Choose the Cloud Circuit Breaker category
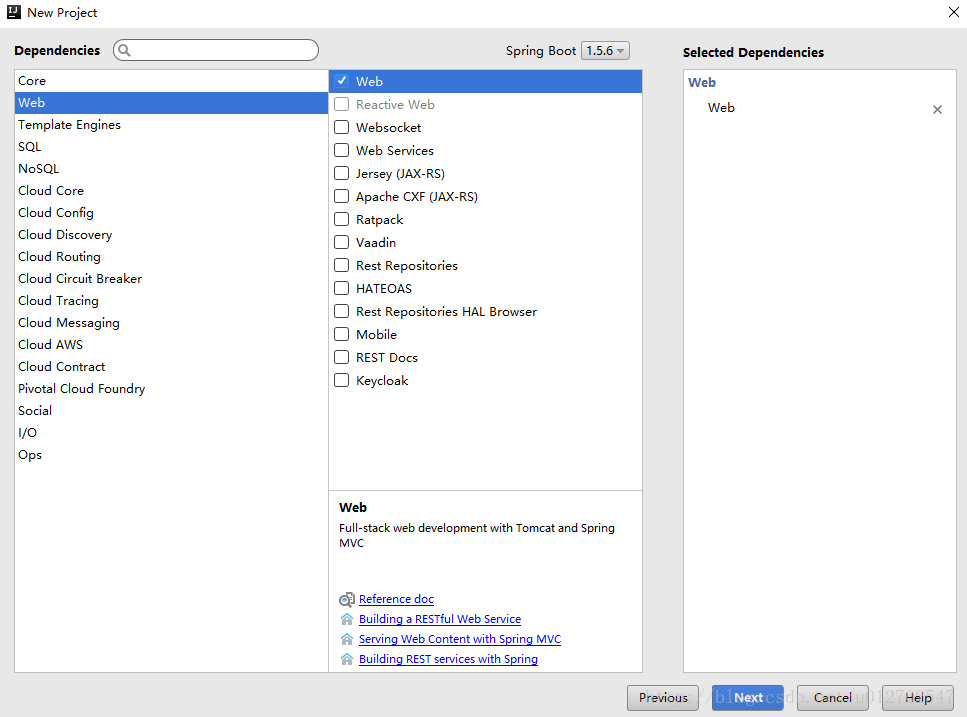 tap(171, 279)
